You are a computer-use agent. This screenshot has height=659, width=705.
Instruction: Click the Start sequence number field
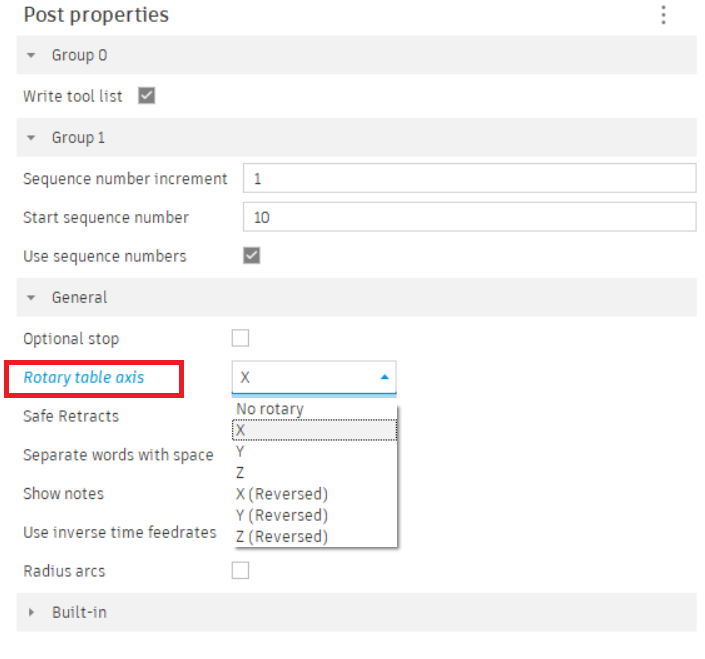(469, 217)
